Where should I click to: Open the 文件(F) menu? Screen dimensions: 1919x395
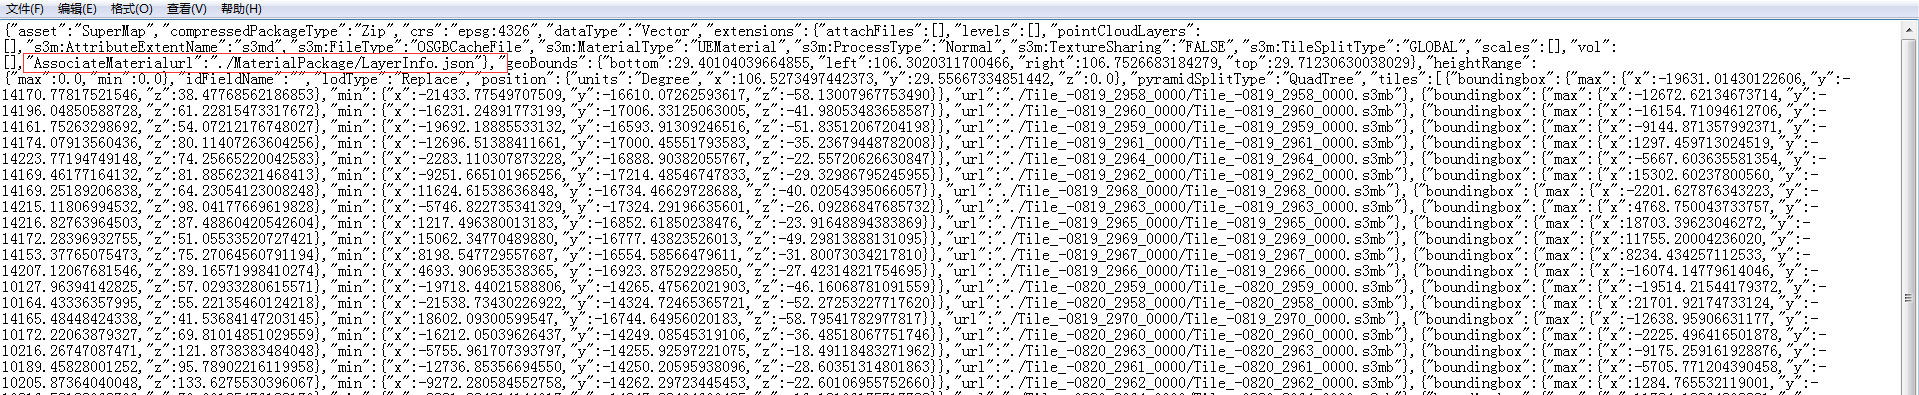25,8
